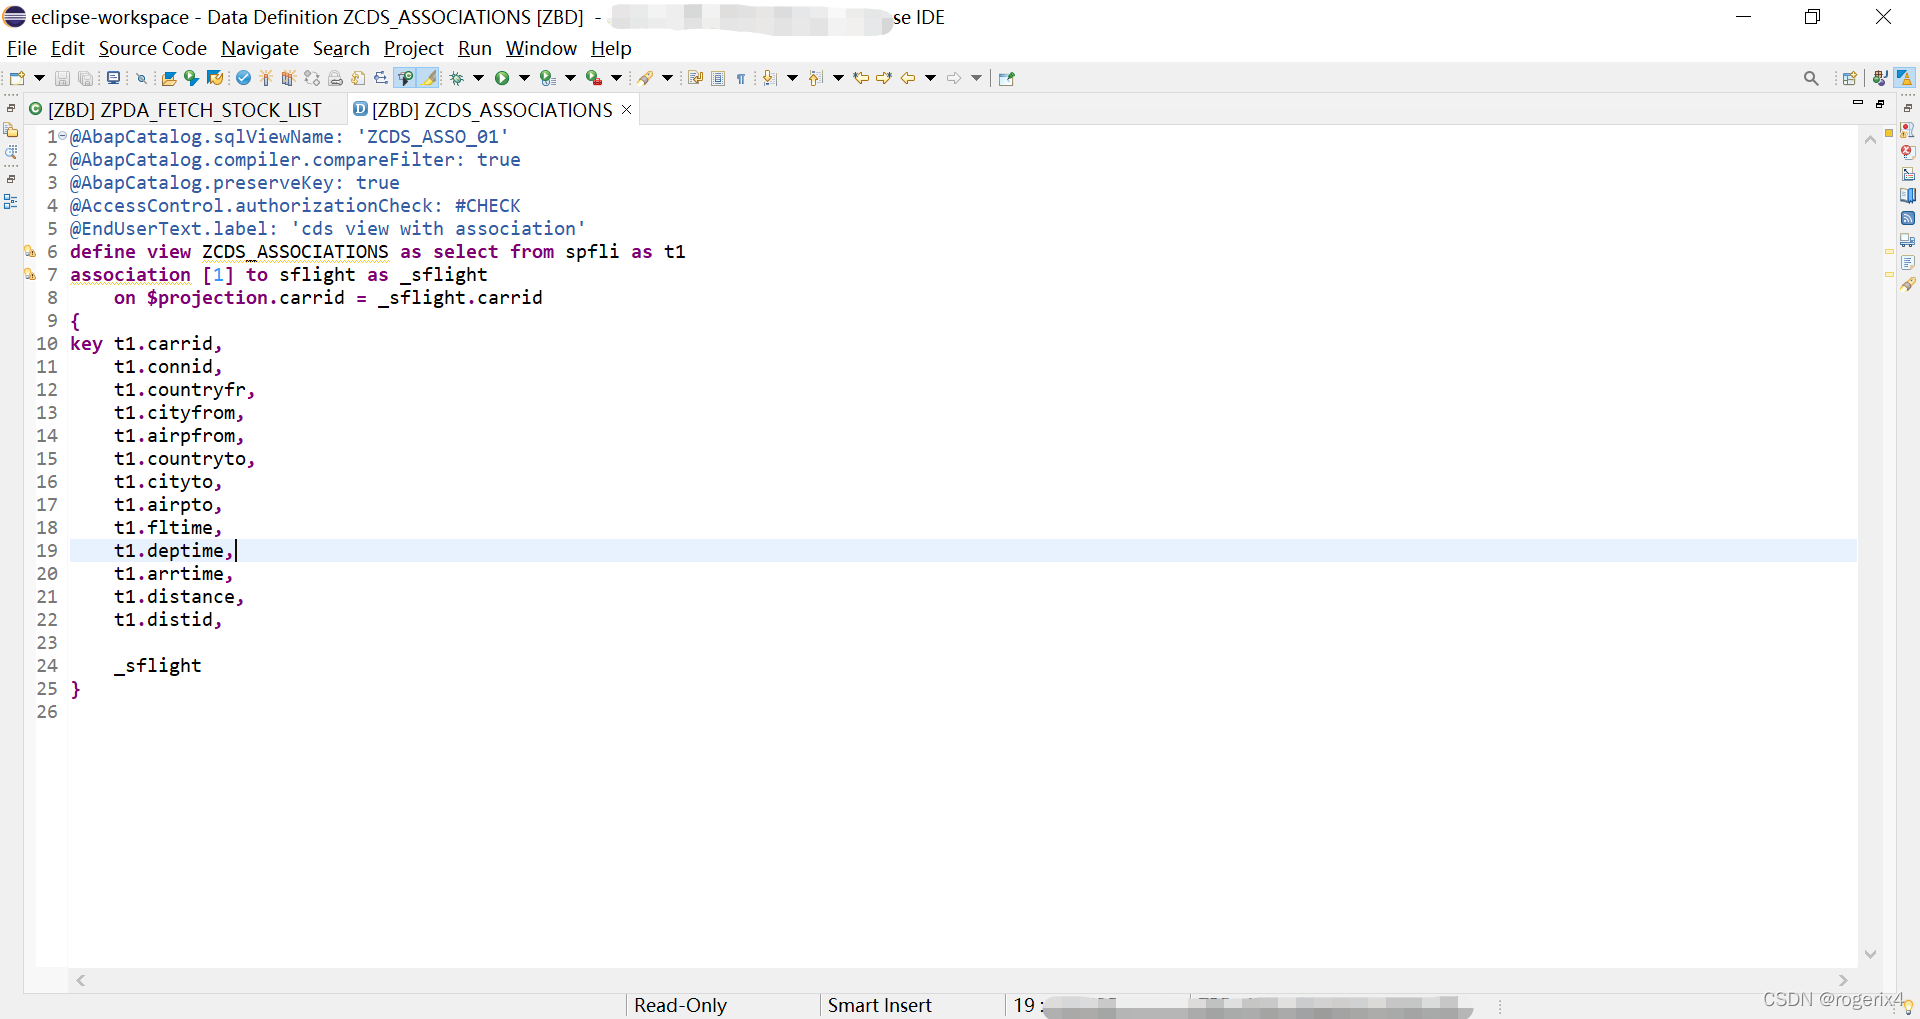
Task: Click the Open Perspective icon
Action: tap(1849, 78)
